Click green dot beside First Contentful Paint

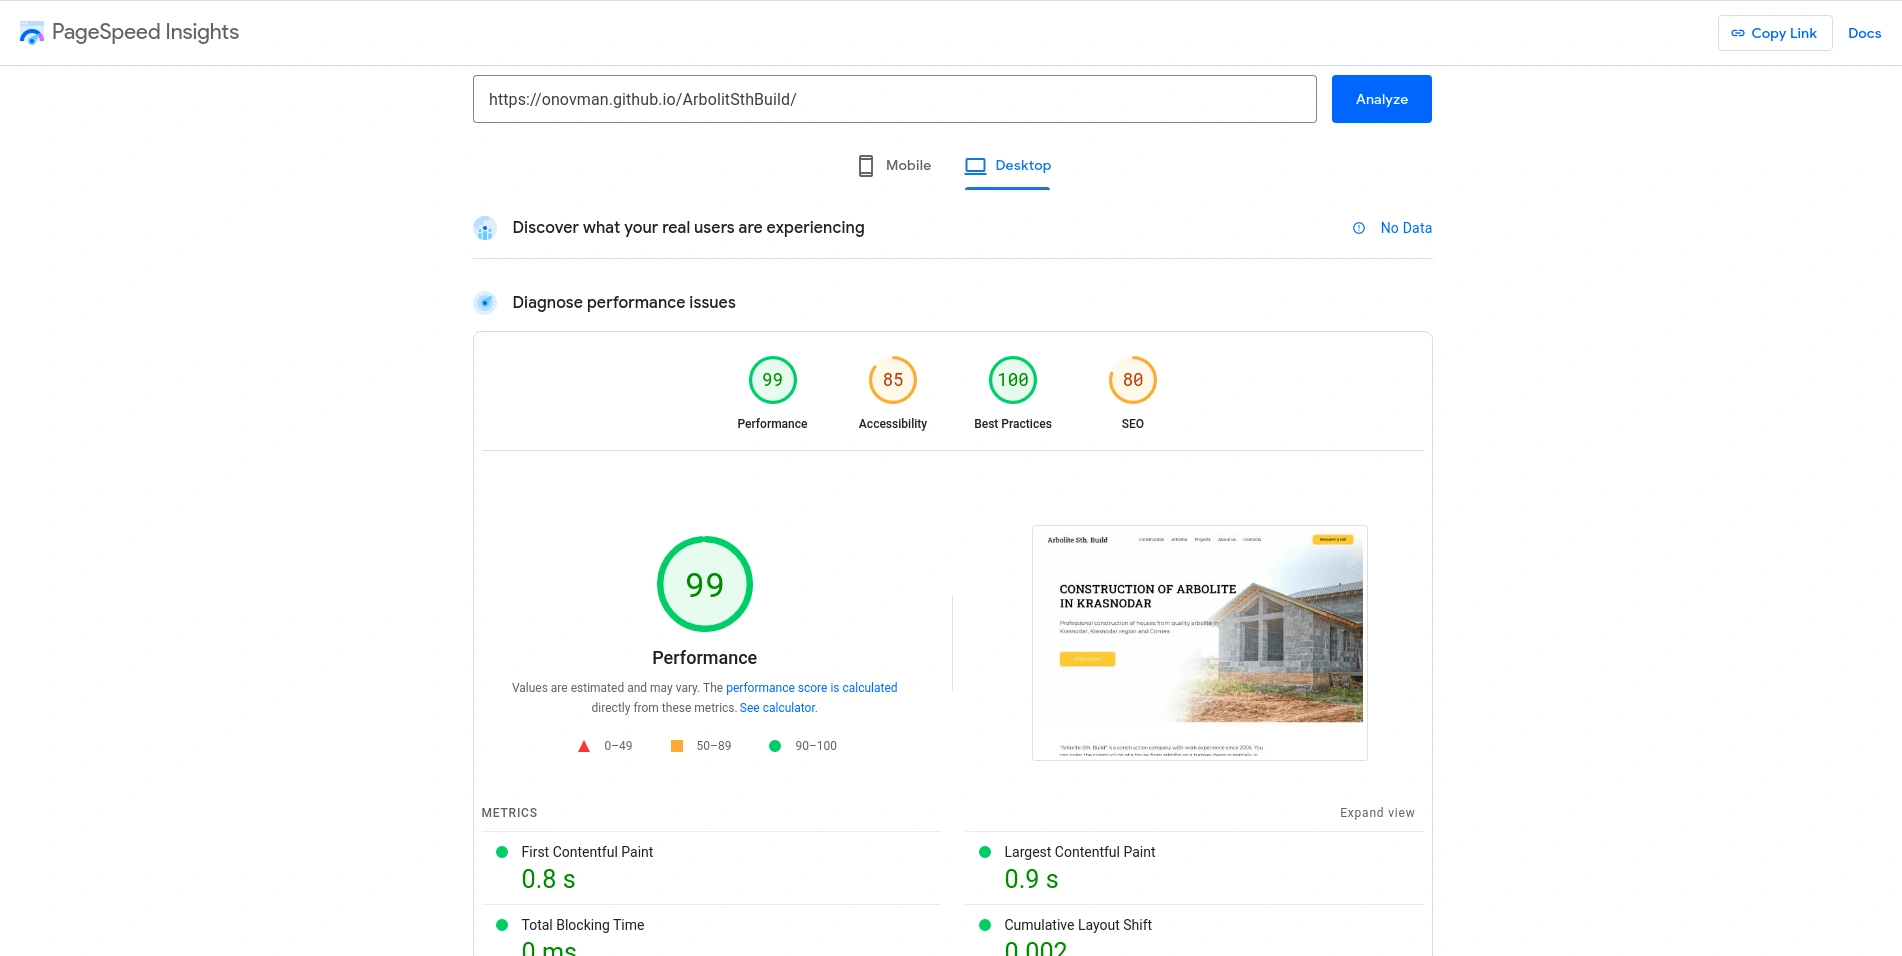click(502, 852)
